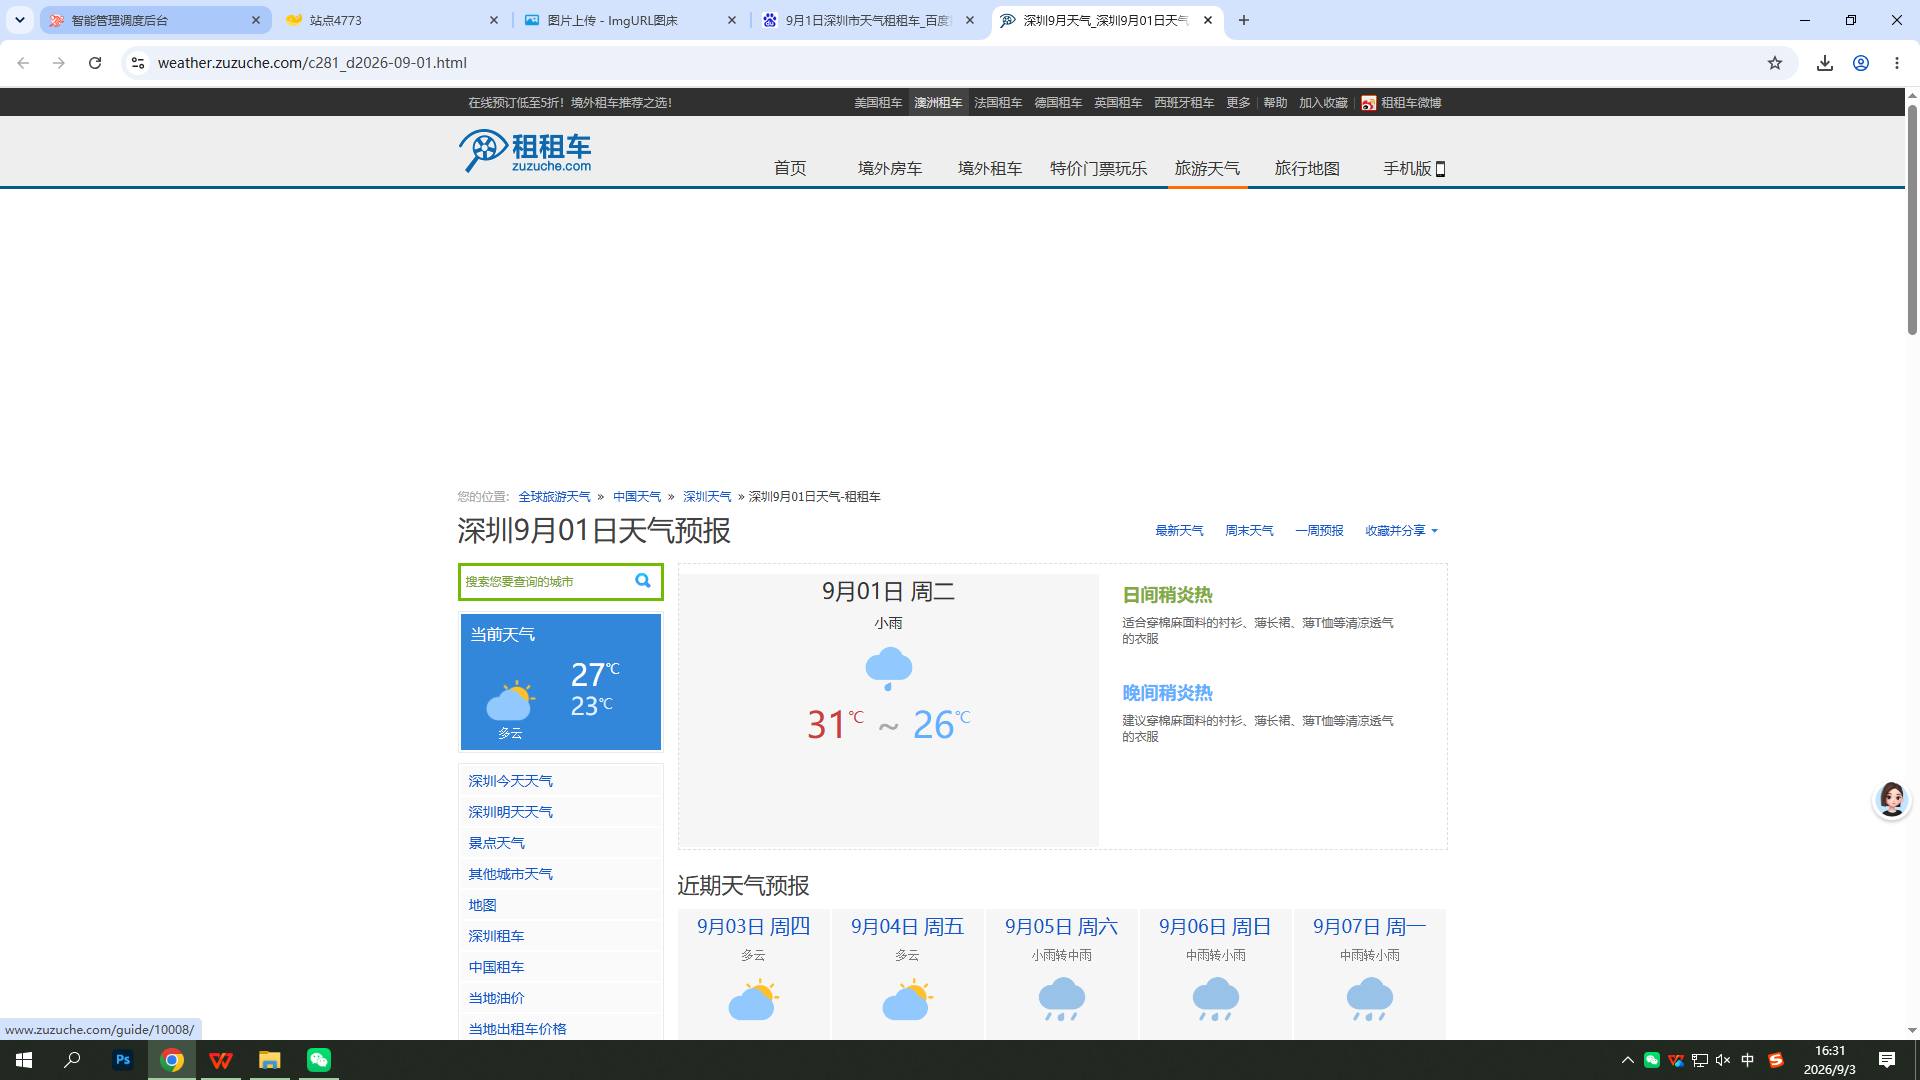Image resolution: width=1920 pixels, height=1080 pixels.
Task: Open 首页 in the main navigation
Action: (x=790, y=168)
